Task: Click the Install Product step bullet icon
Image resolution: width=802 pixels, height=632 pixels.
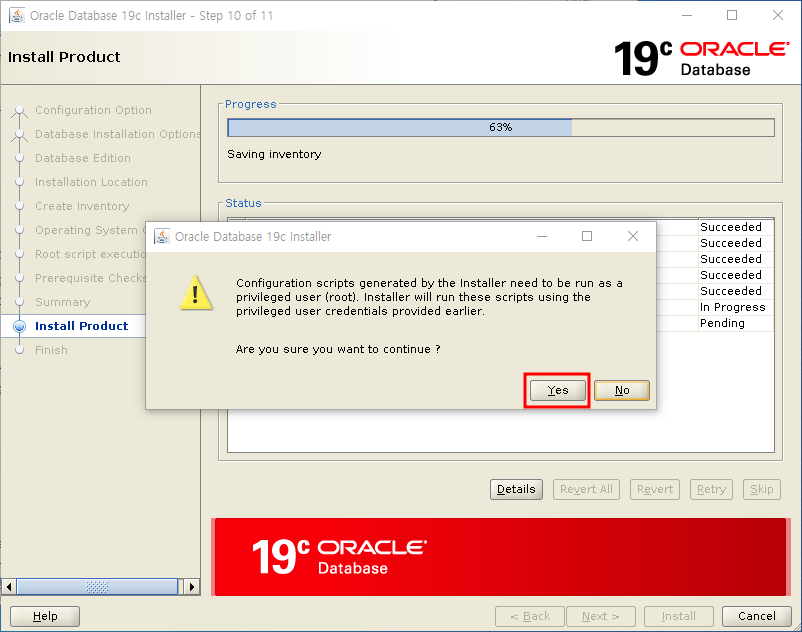Action: pos(19,326)
